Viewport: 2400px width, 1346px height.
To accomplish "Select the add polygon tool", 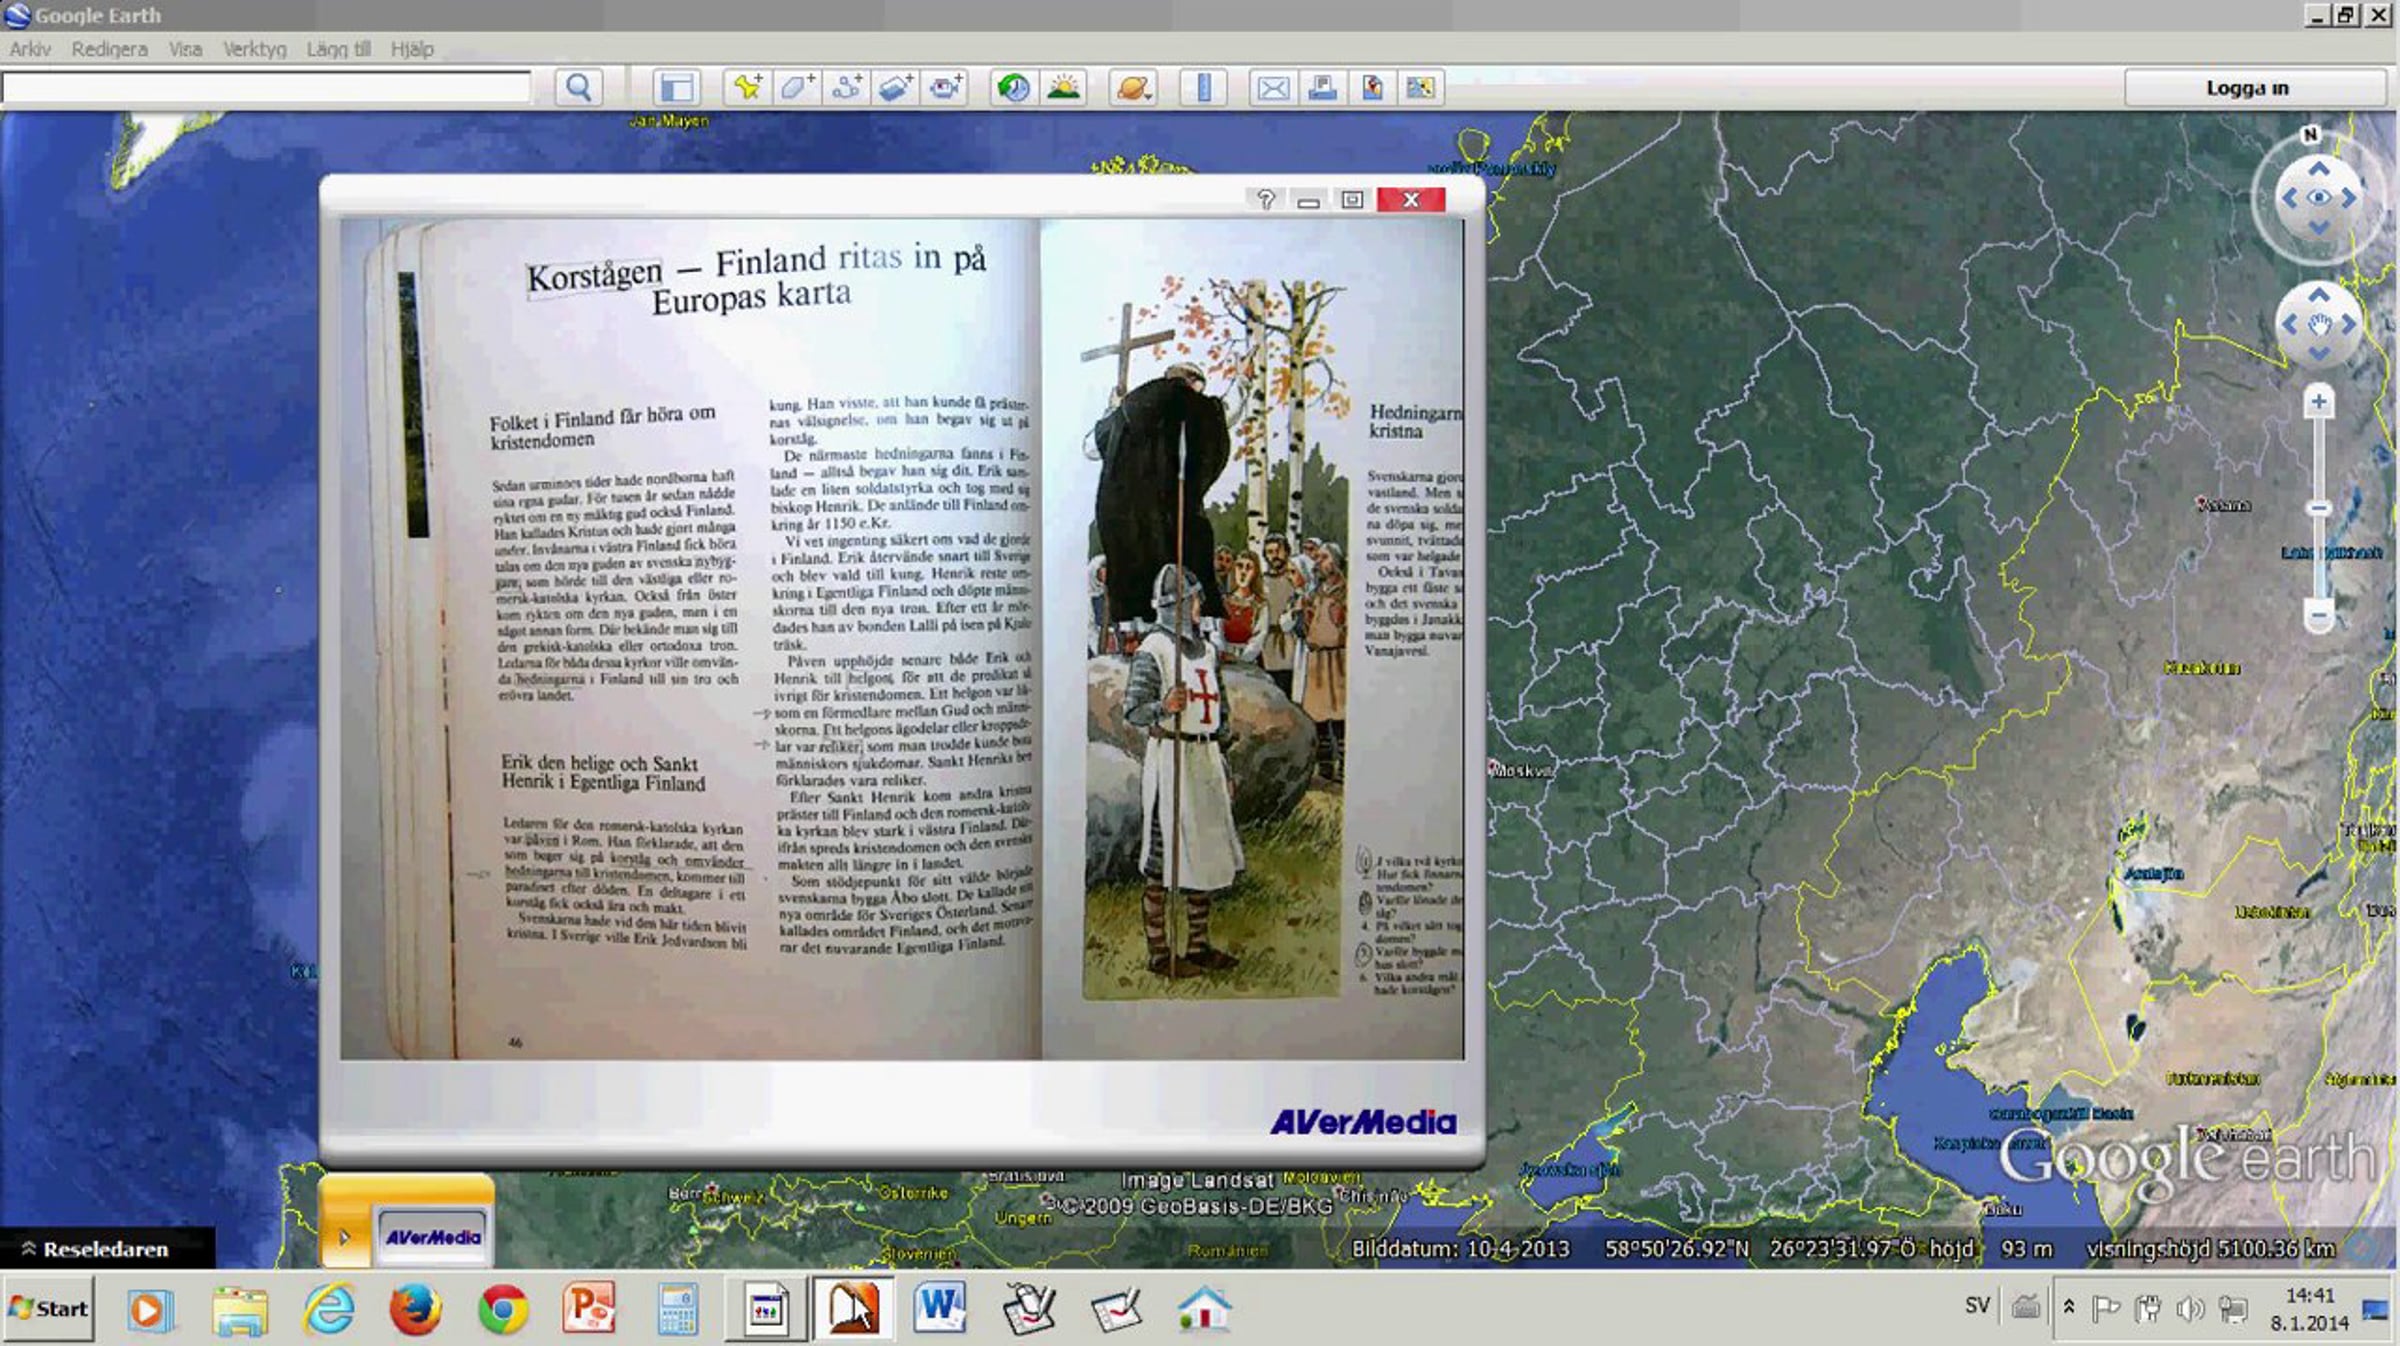I will 796,88.
